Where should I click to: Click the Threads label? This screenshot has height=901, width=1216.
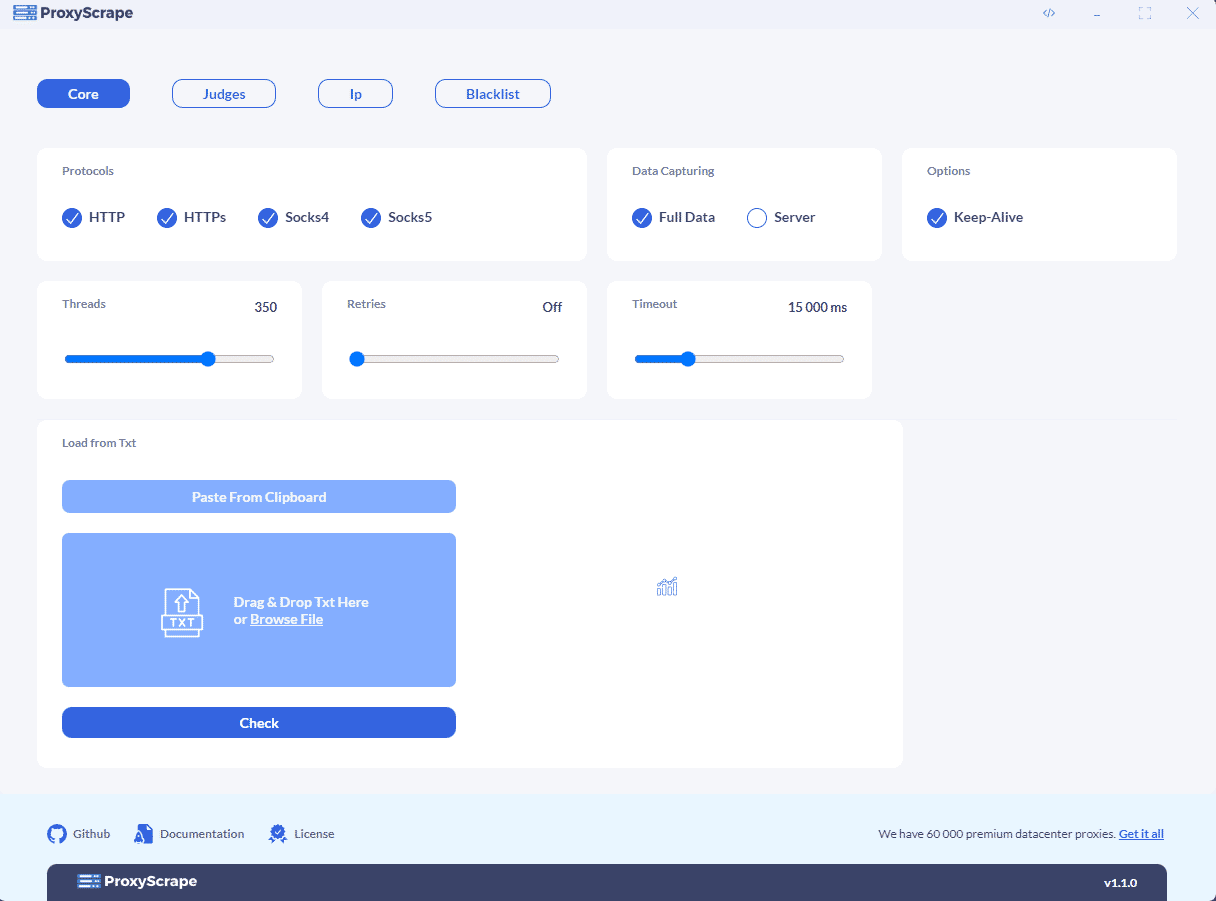coord(84,304)
